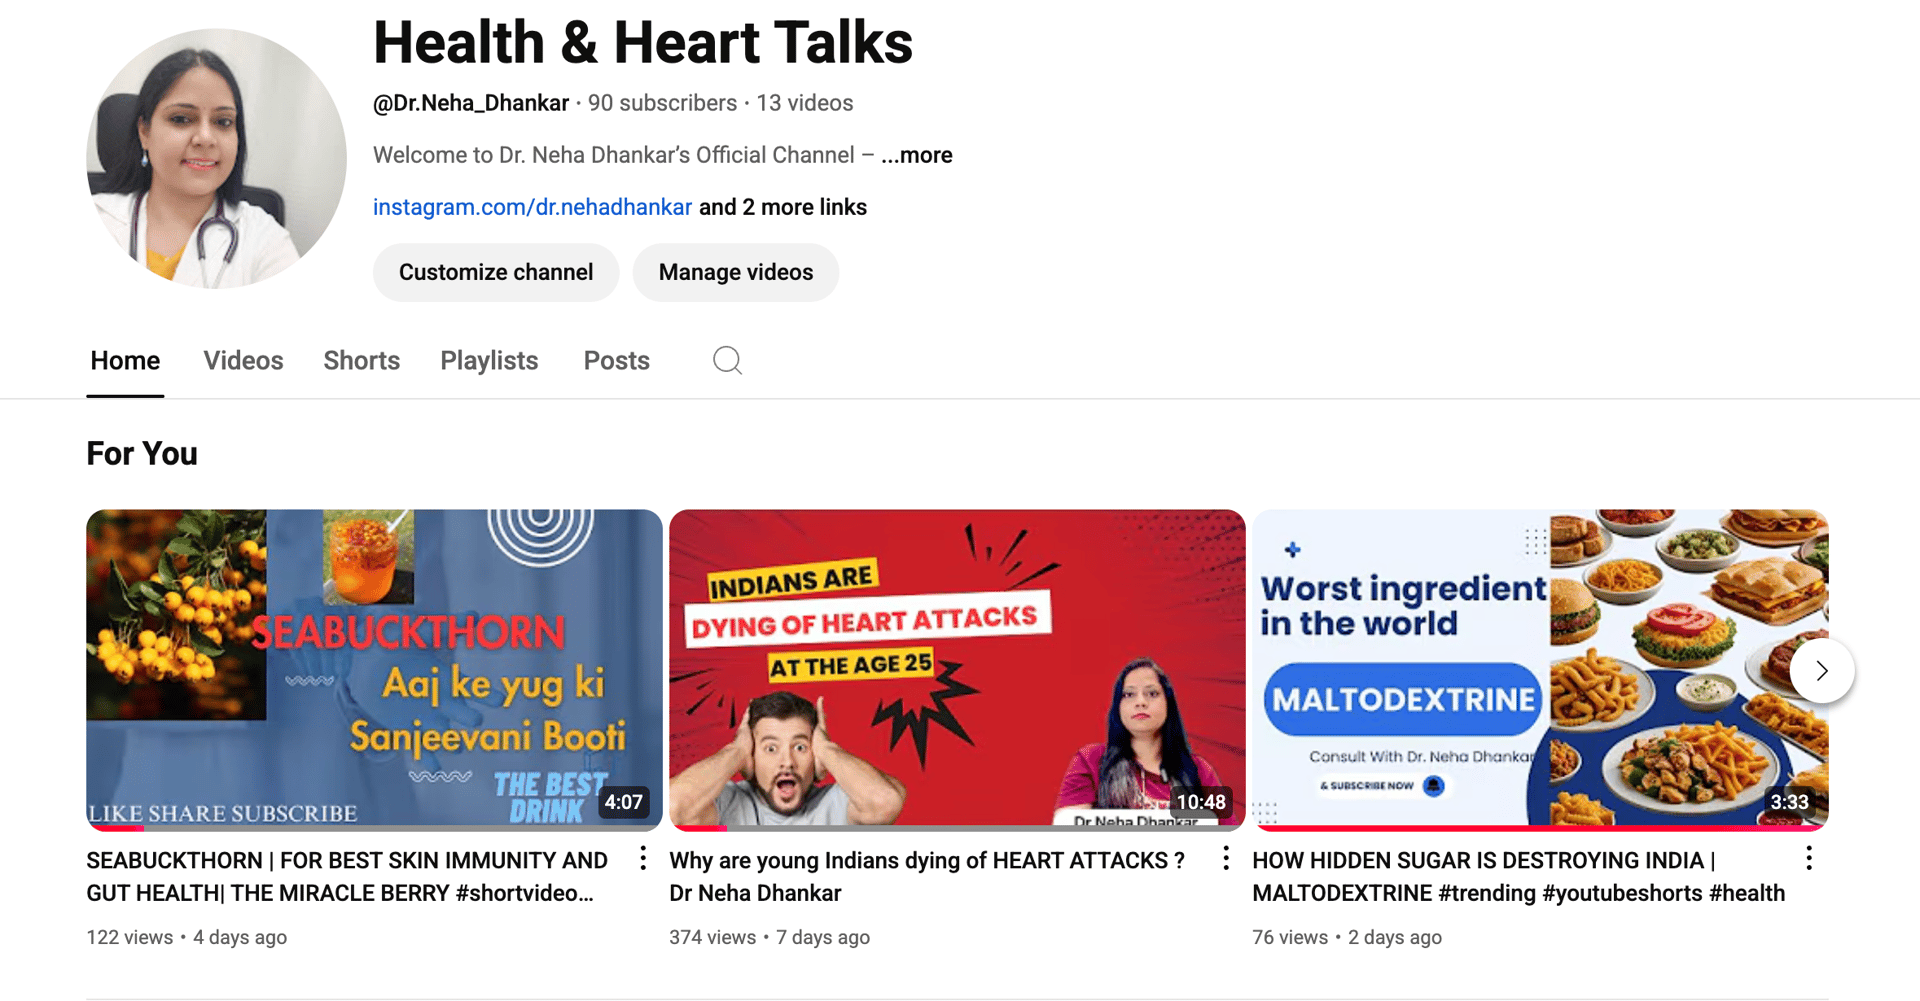Open SEABUCKTHORN video title link
The height and width of the screenshot is (1001, 1920).
[347, 877]
